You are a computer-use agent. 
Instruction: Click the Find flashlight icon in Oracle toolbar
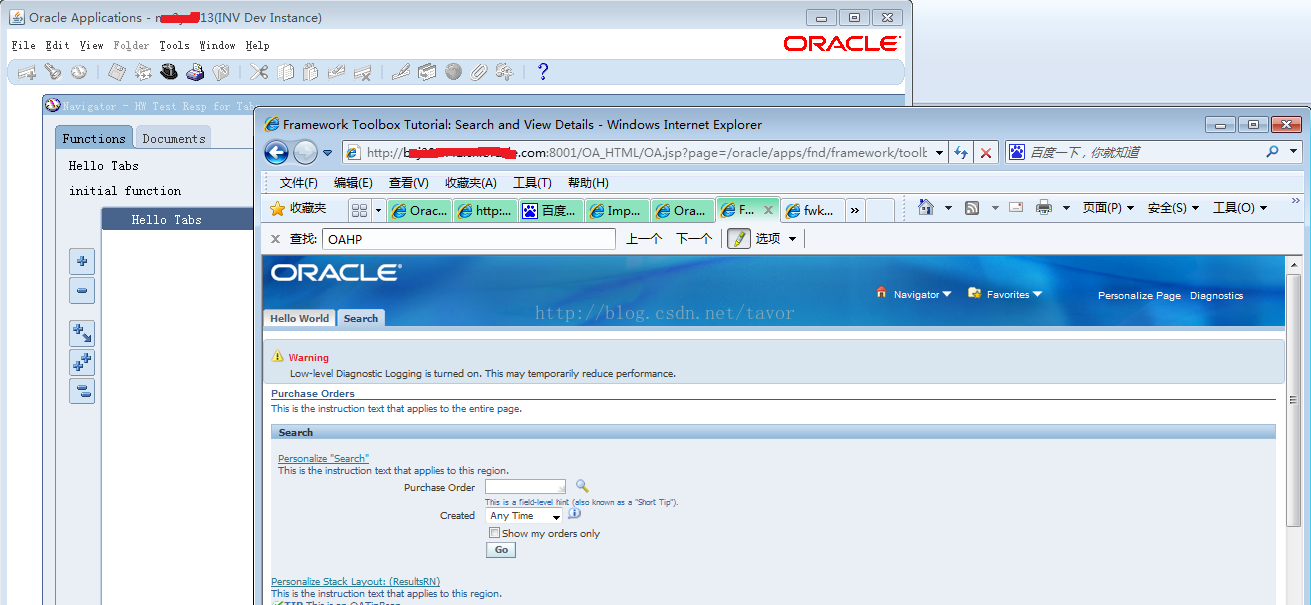tap(53, 72)
